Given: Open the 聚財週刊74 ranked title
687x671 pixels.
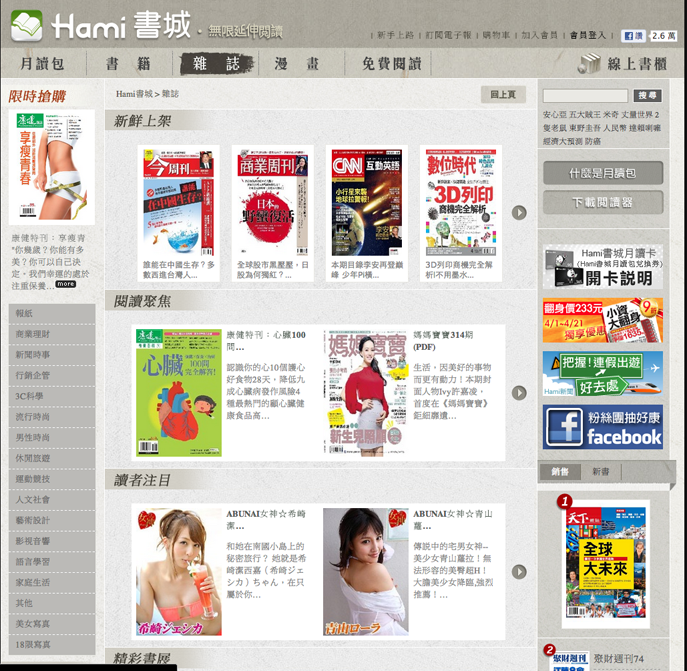Looking at the screenshot, I should click(x=619, y=659).
